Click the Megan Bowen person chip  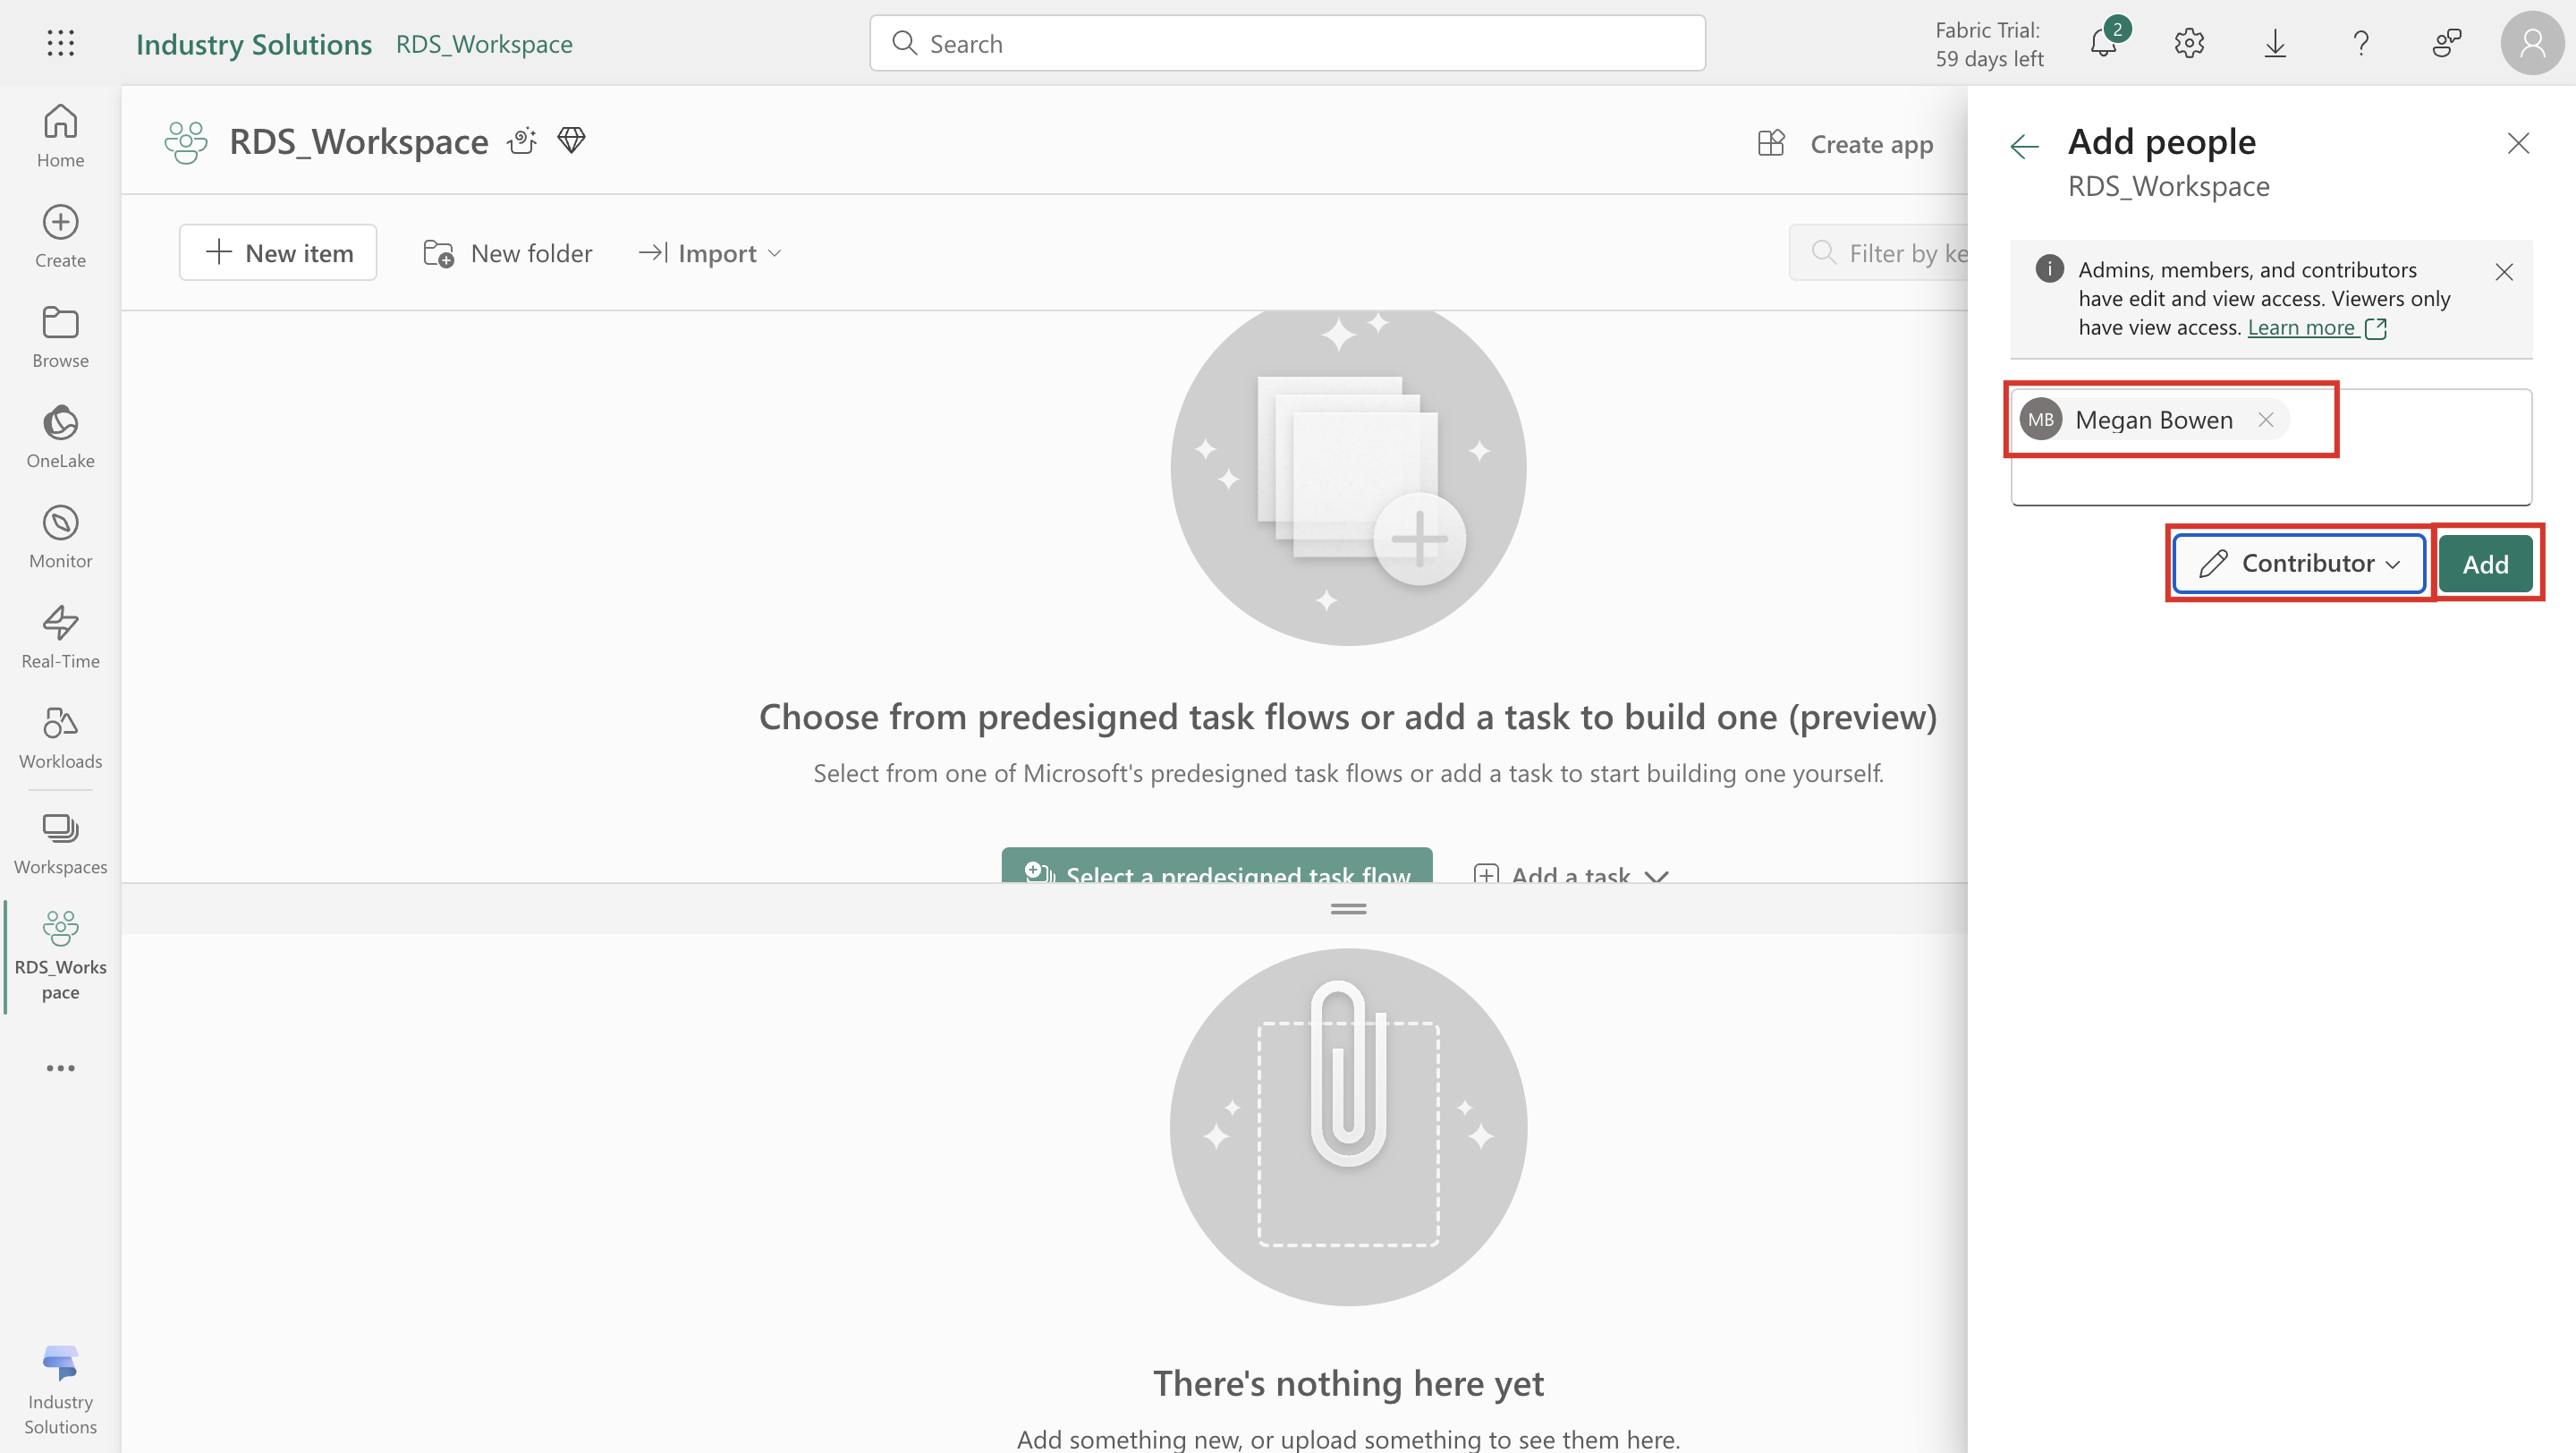point(2153,420)
